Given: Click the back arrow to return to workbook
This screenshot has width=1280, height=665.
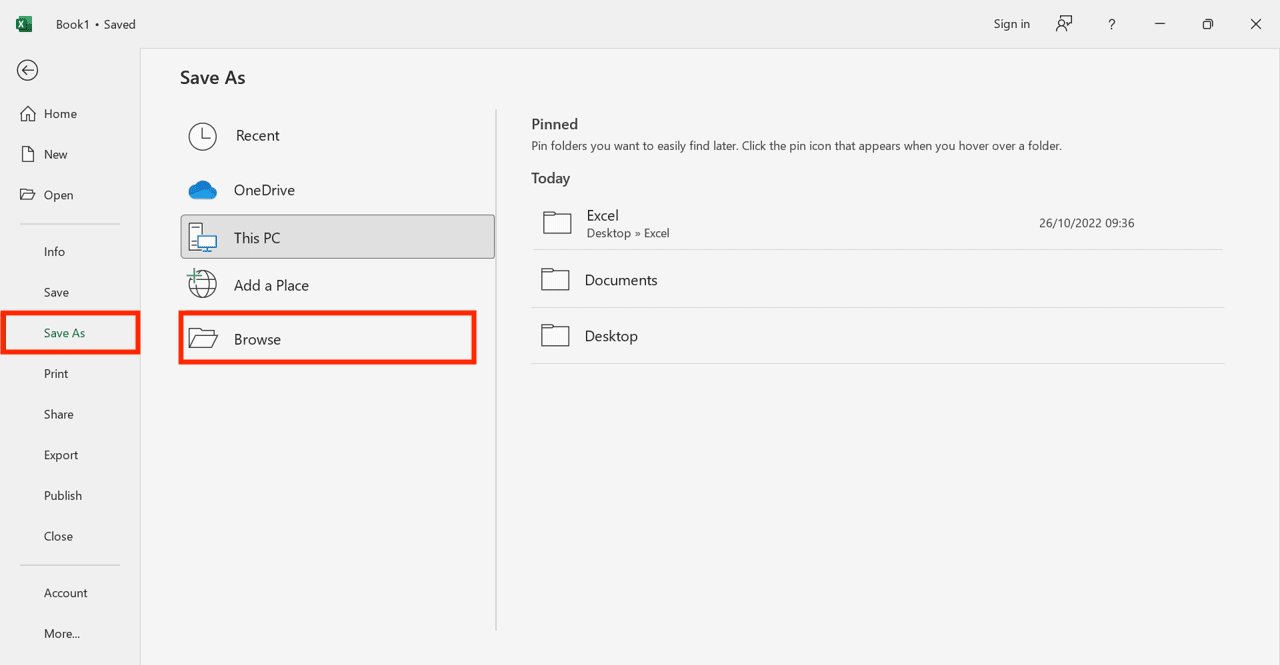Looking at the screenshot, I should tap(28, 70).
